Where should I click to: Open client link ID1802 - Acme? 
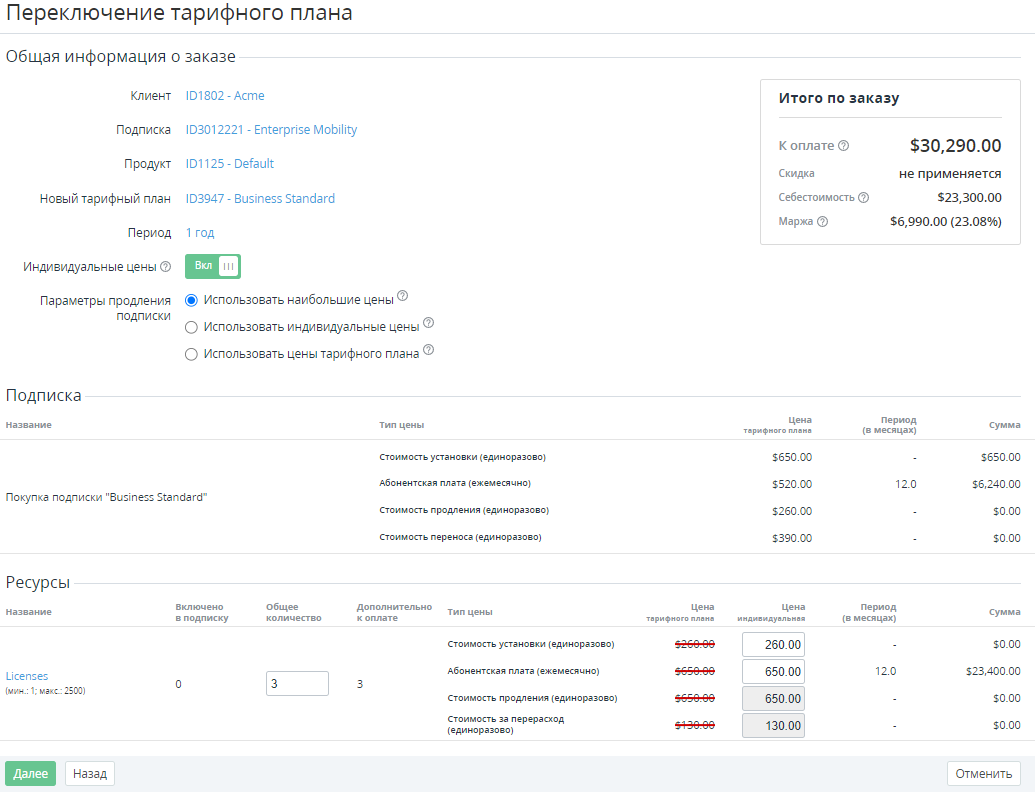click(x=225, y=96)
